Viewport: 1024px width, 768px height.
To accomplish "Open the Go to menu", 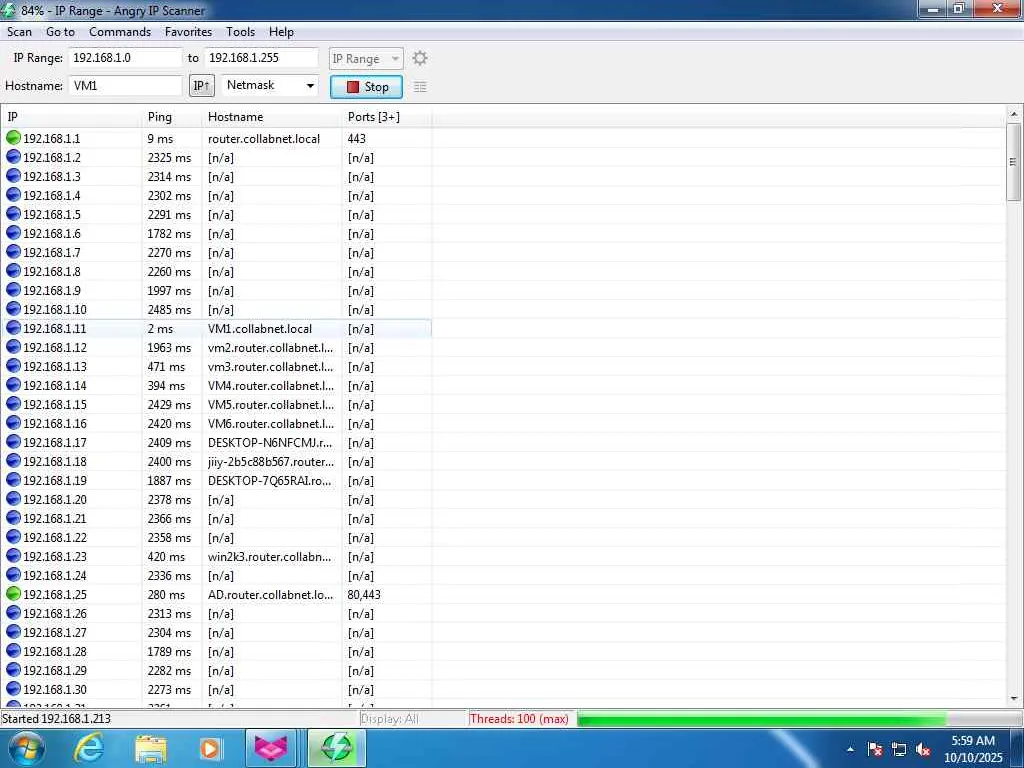I will click(x=60, y=31).
